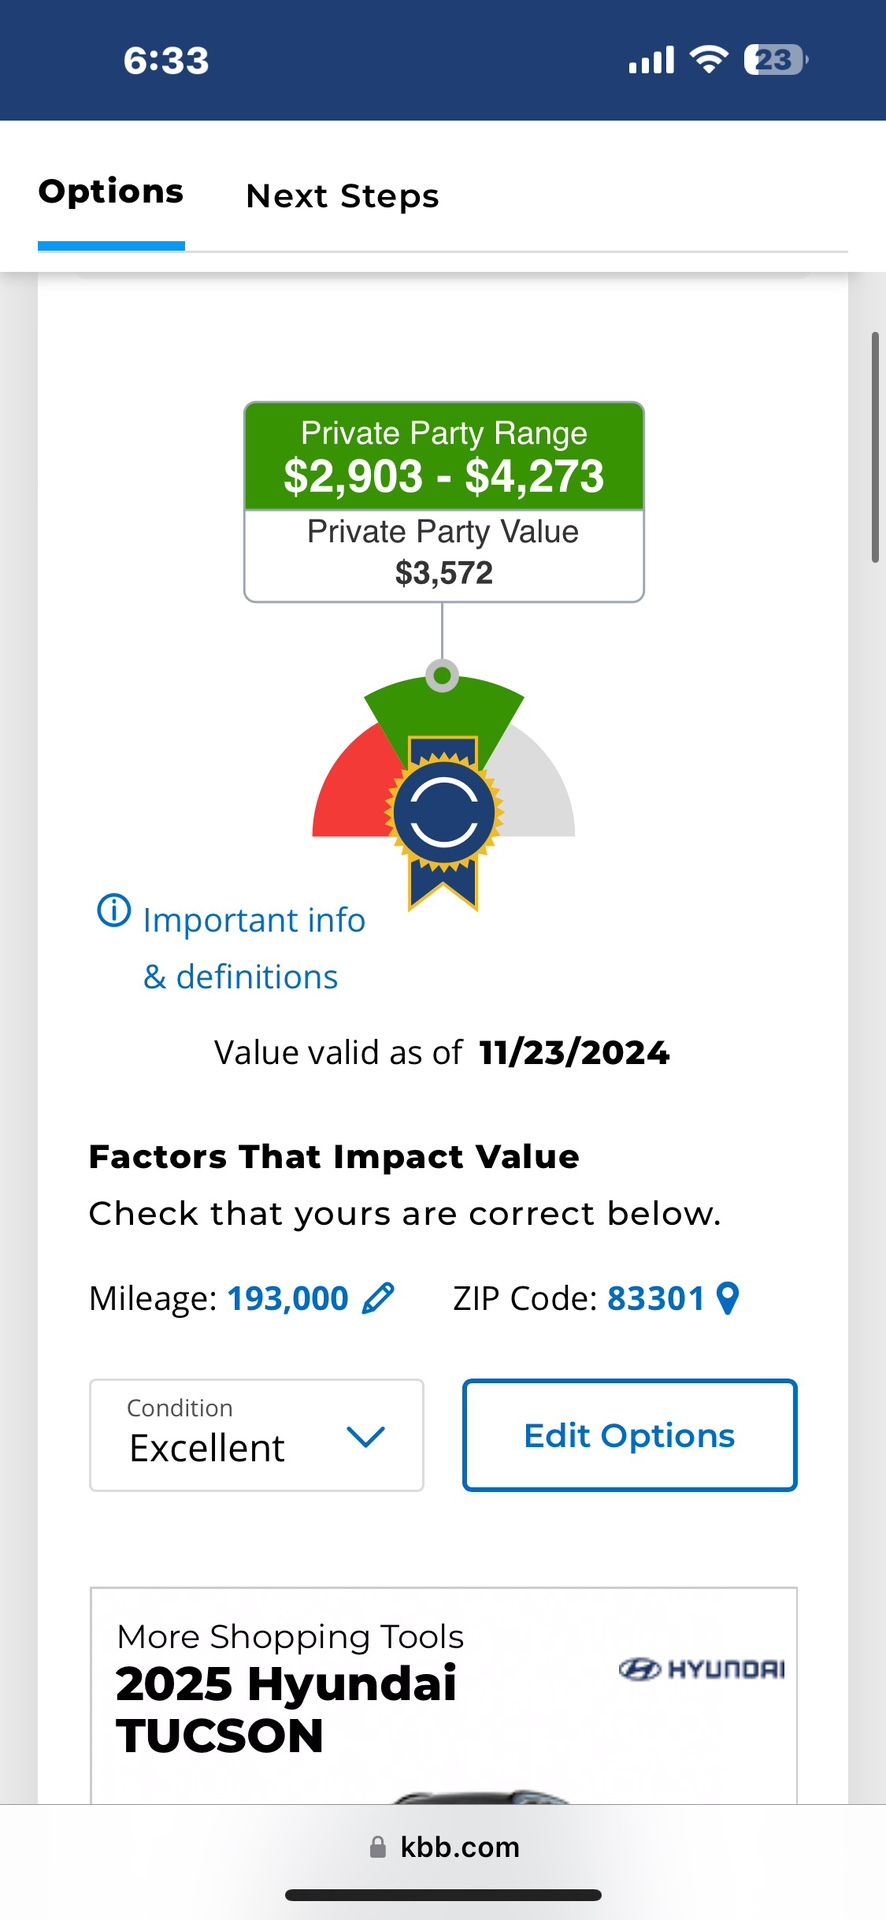Tap the info circle icon
The image size is (886, 1920).
pyautogui.click(x=114, y=911)
